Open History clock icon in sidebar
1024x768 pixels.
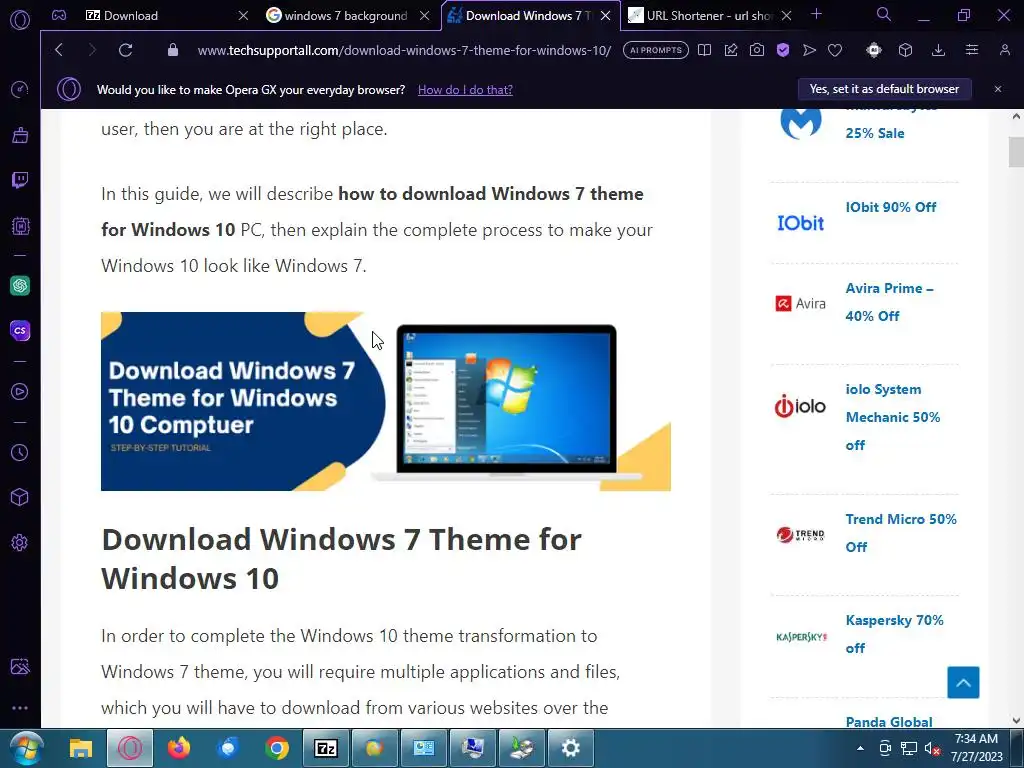(x=20, y=453)
